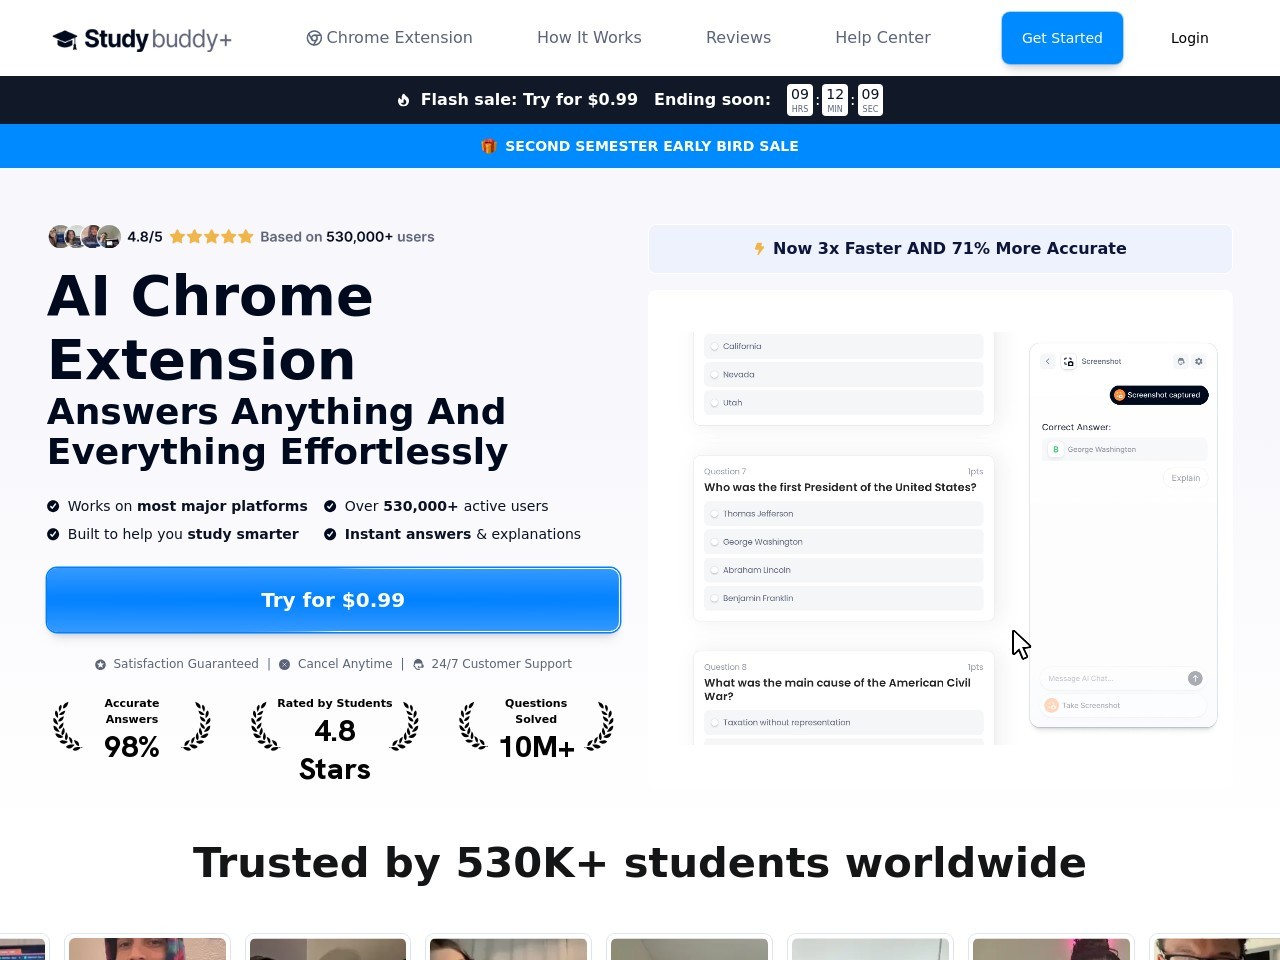
Task: Select the George Washington radio option
Action: point(715,542)
